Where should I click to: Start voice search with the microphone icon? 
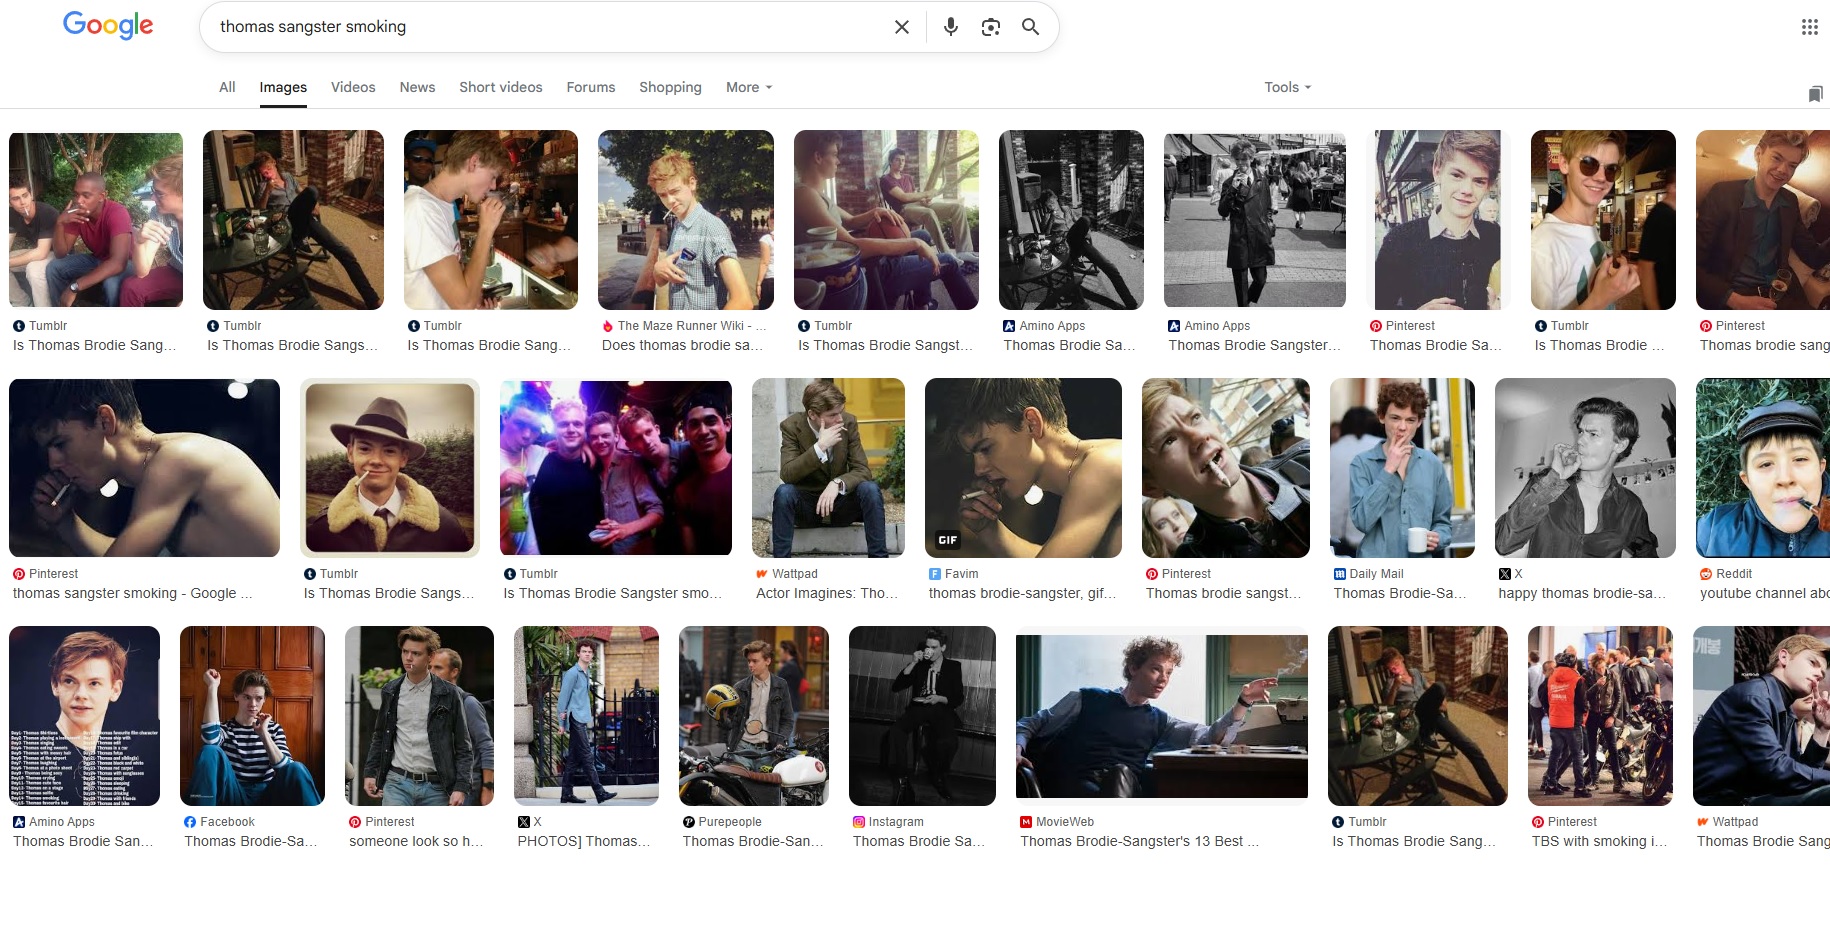(x=951, y=27)
